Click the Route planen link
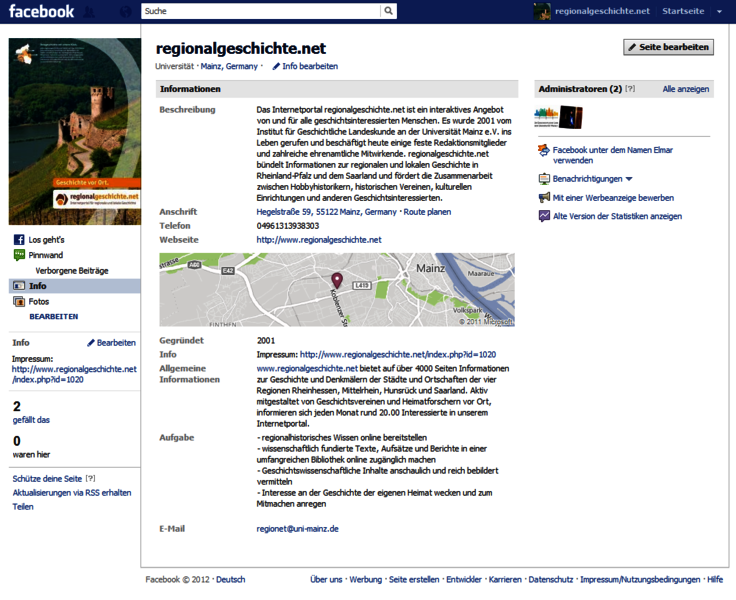 point(427,212)
